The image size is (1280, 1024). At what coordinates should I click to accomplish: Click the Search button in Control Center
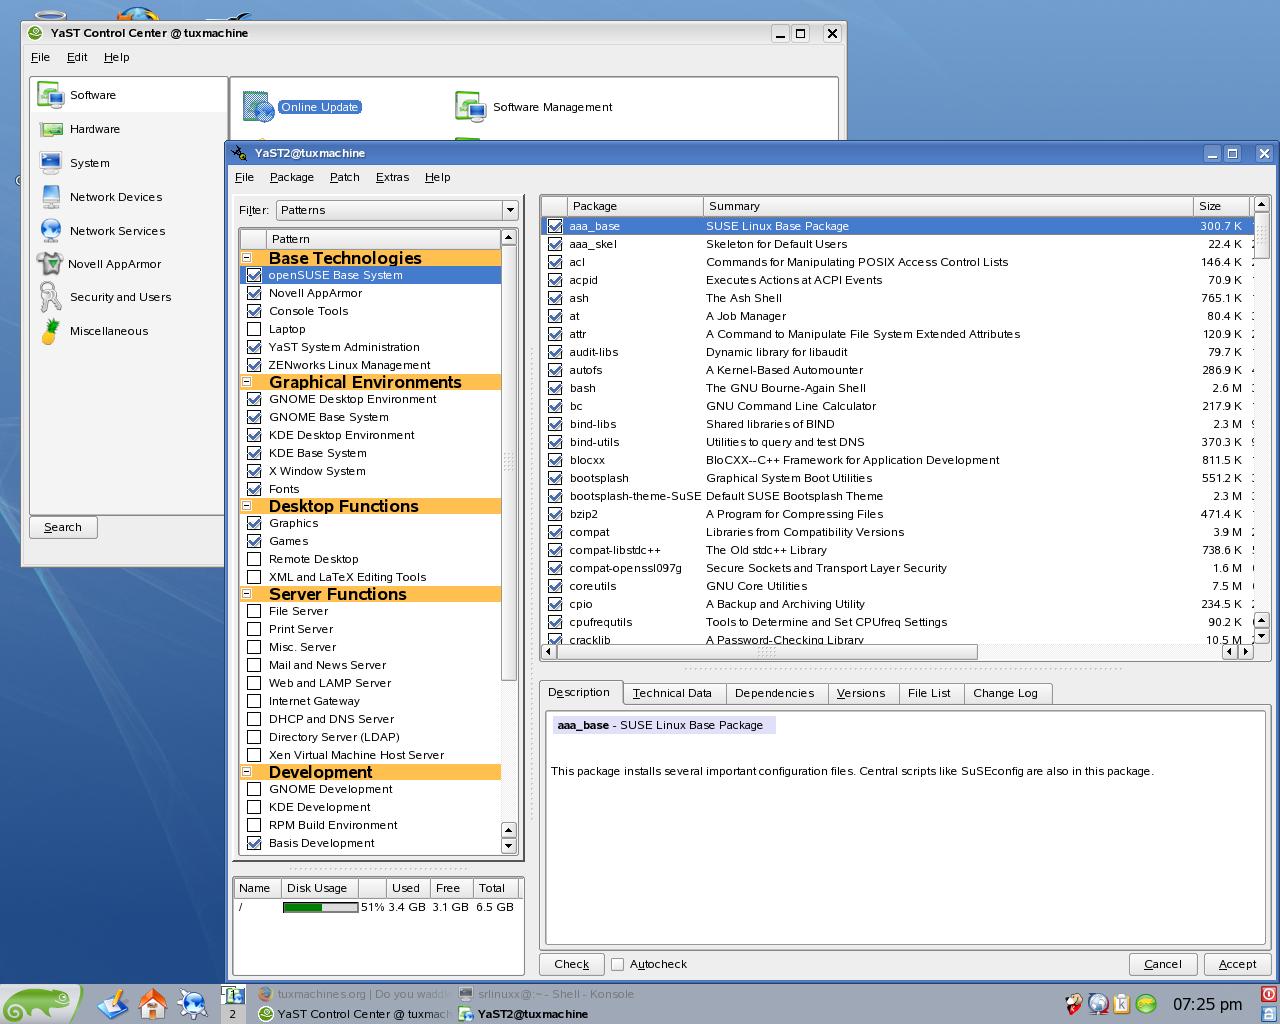(63, 527)
